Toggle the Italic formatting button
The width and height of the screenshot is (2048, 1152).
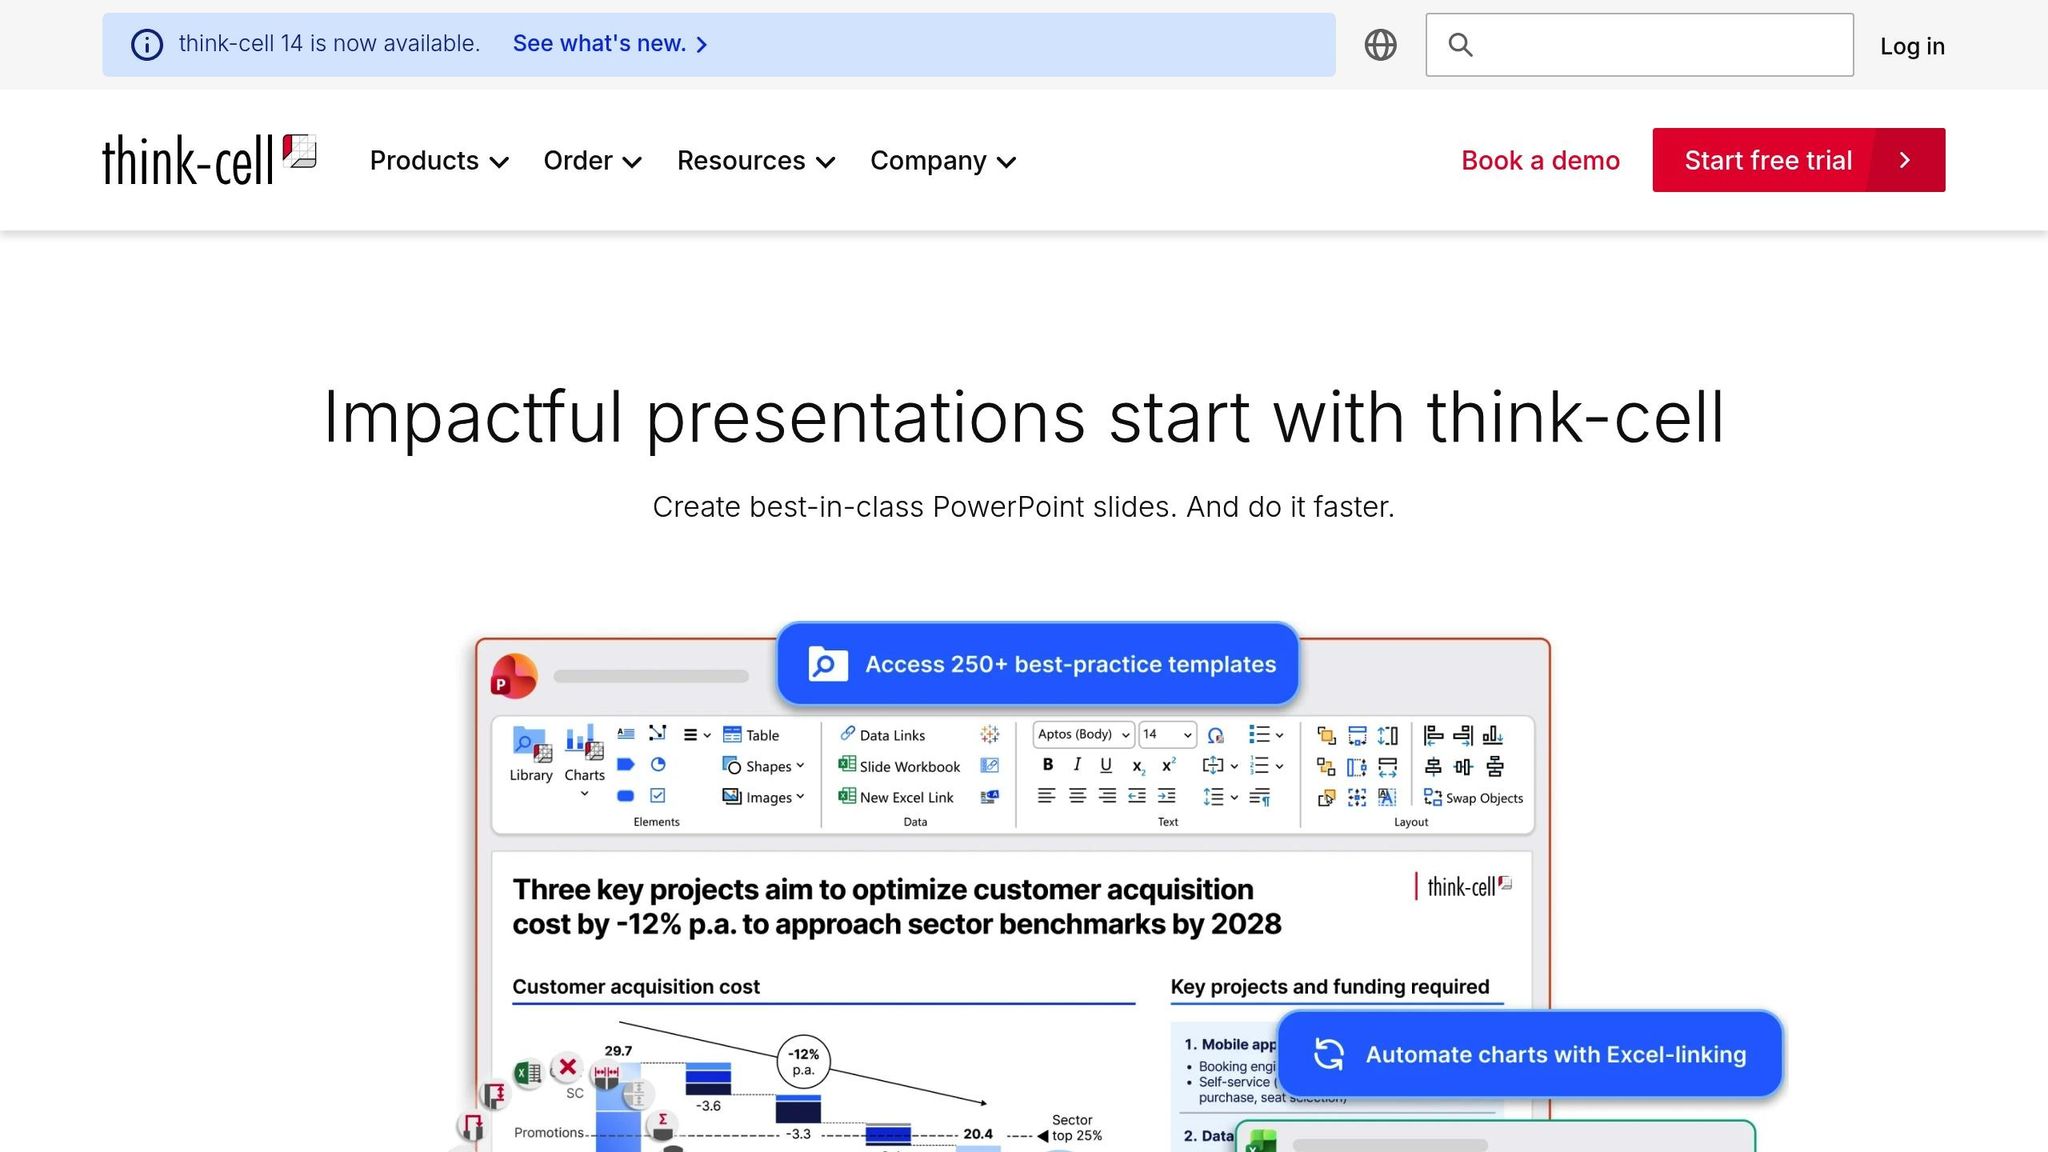point(1077,765)
